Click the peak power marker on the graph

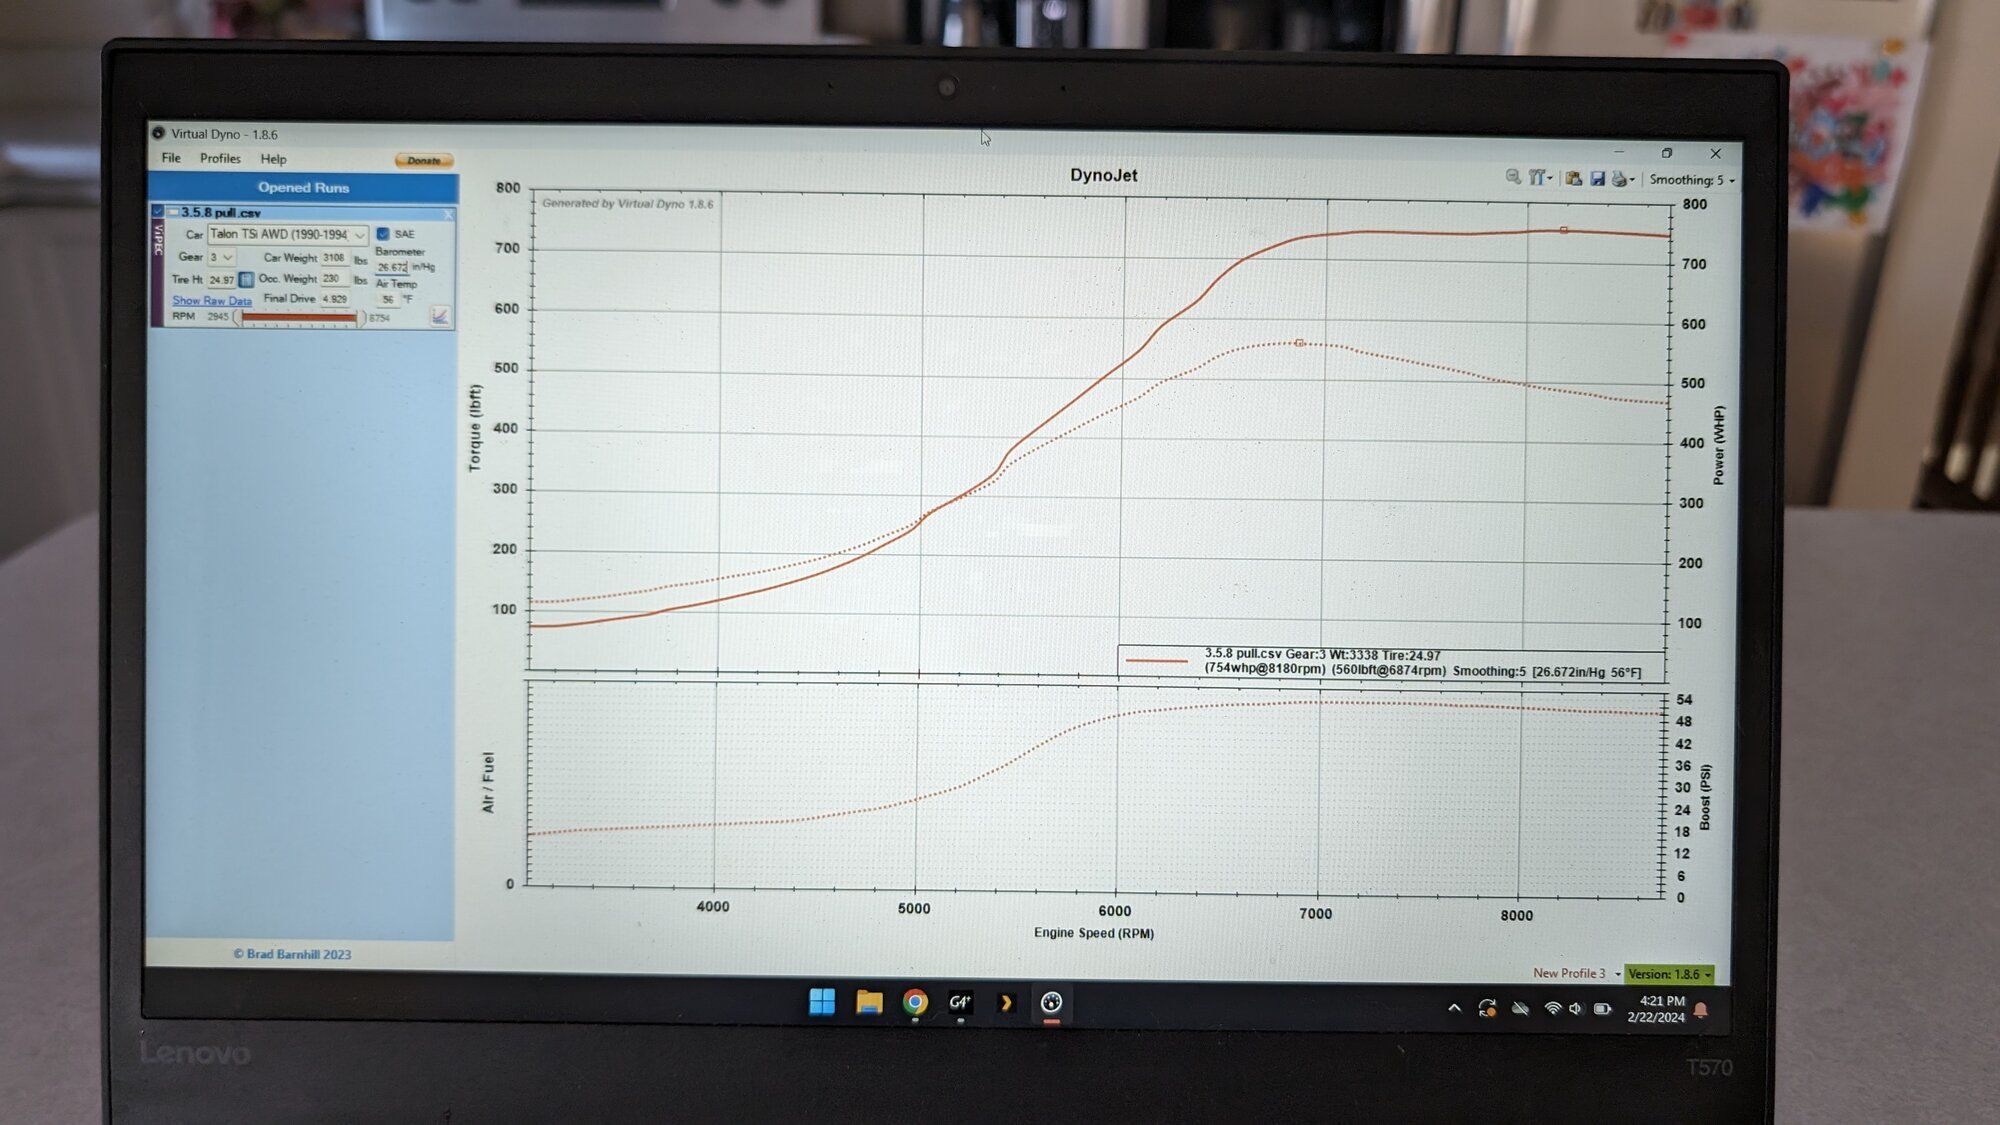click(x=1563, y=230)
